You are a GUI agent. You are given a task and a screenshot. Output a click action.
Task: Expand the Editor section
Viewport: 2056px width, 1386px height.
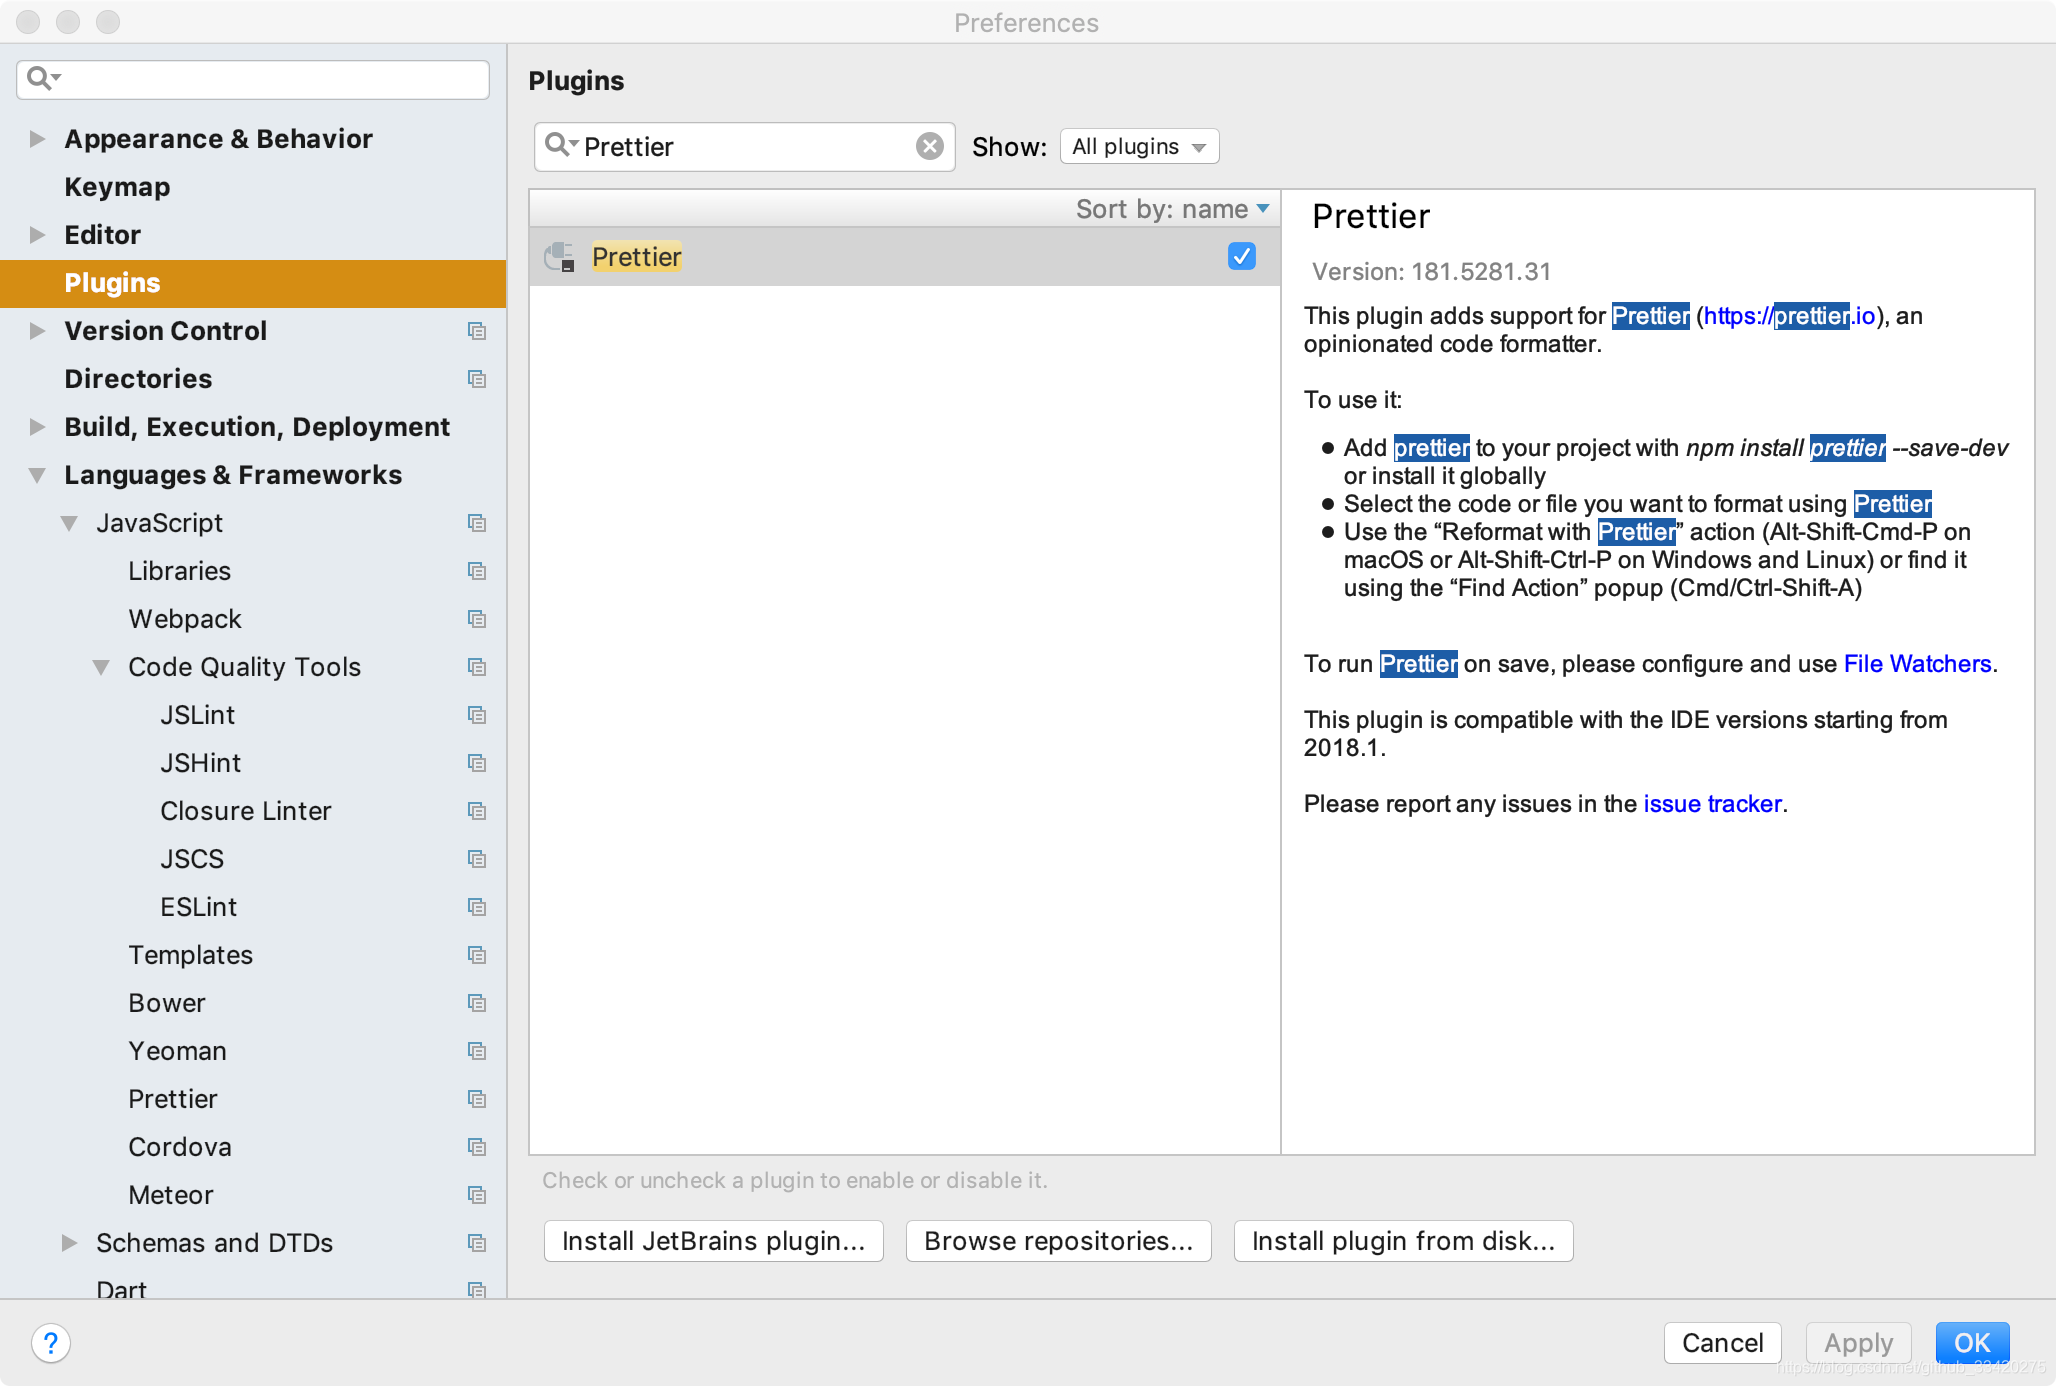point(37,235)
